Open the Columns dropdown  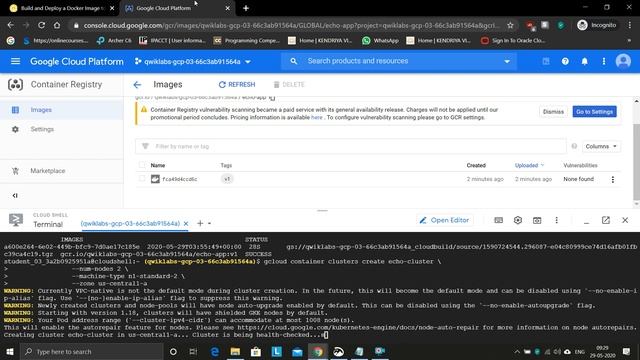[x=601, y=146]
